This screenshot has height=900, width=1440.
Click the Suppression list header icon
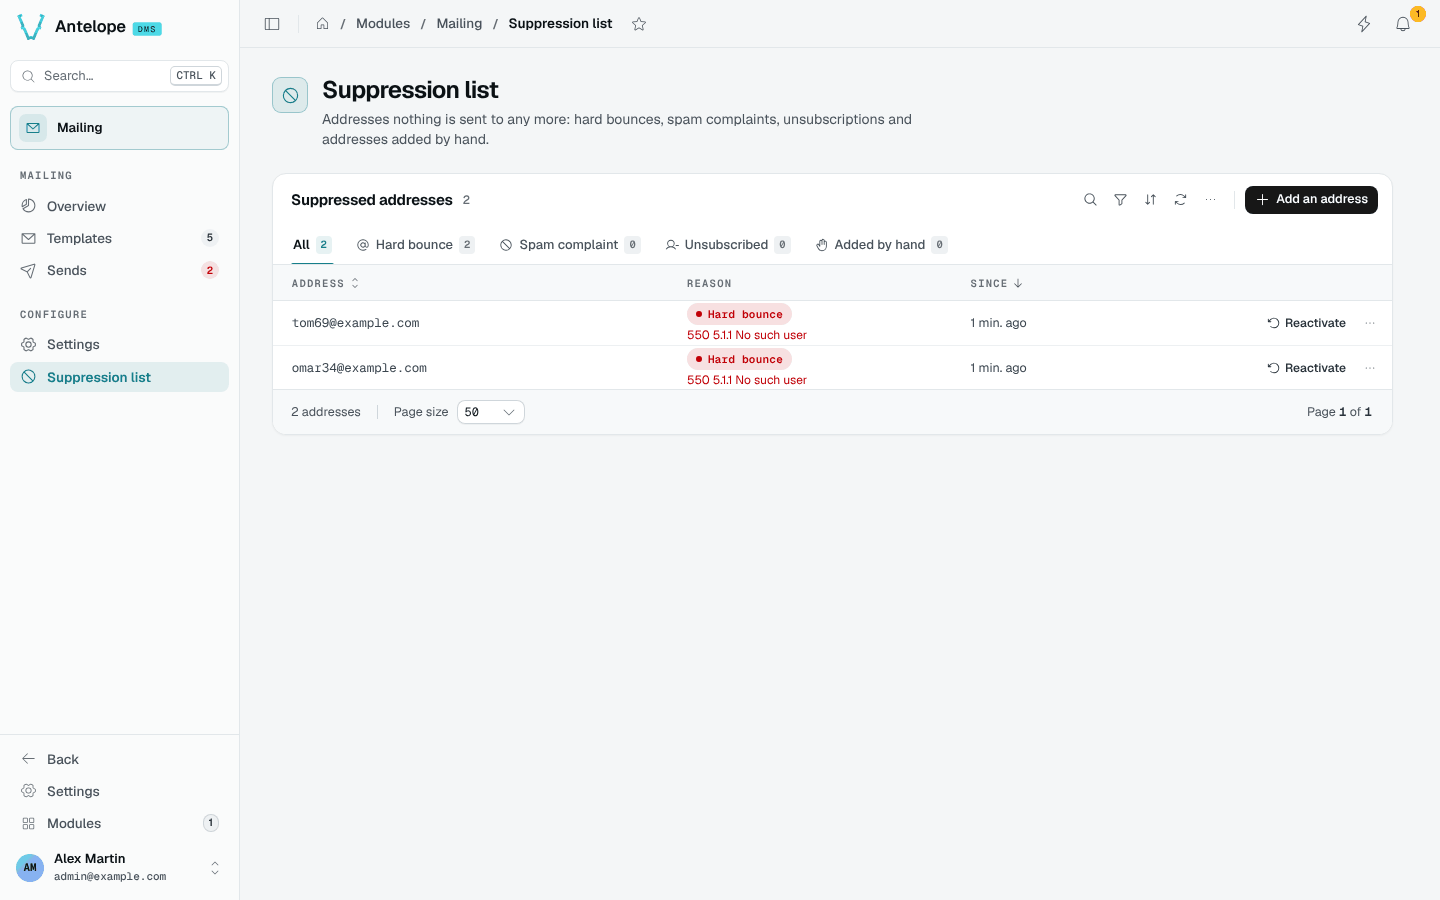pyautogui.click(x=290, y=95)
